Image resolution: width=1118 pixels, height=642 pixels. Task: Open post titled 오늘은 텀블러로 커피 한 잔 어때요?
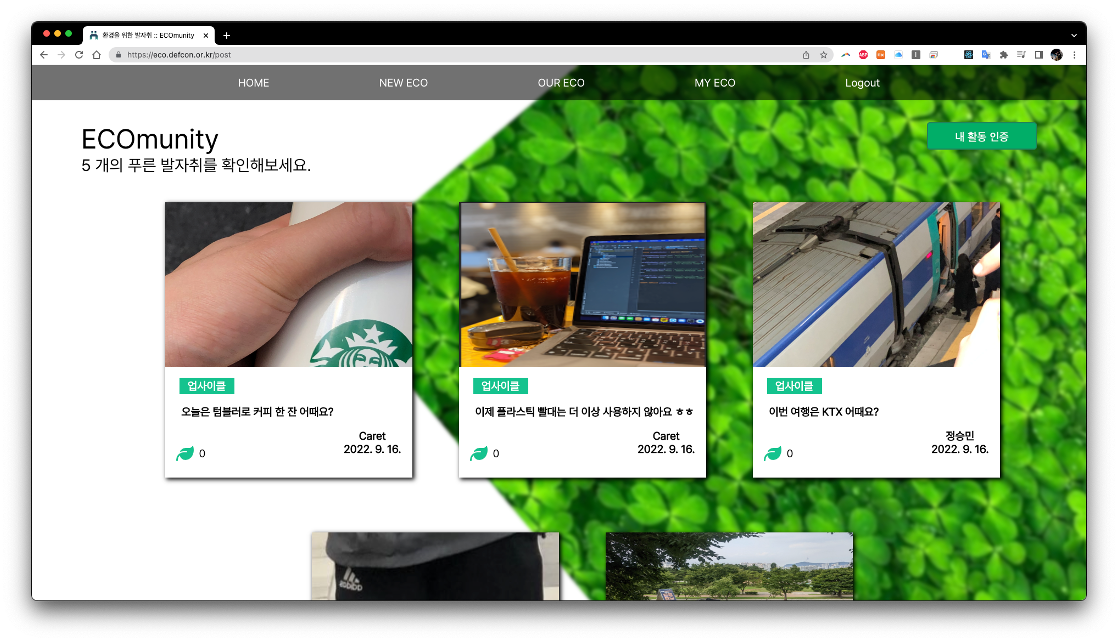(257, 412)
